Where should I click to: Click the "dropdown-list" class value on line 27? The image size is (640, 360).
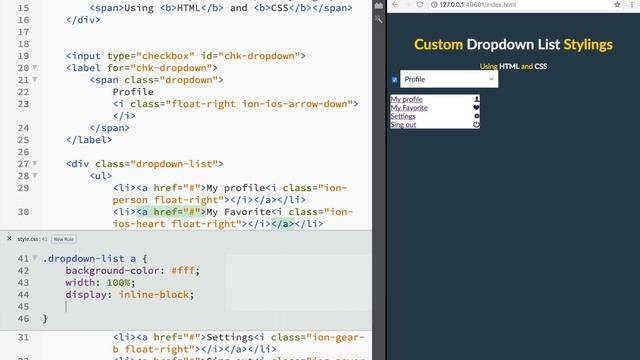click(174, 164)
